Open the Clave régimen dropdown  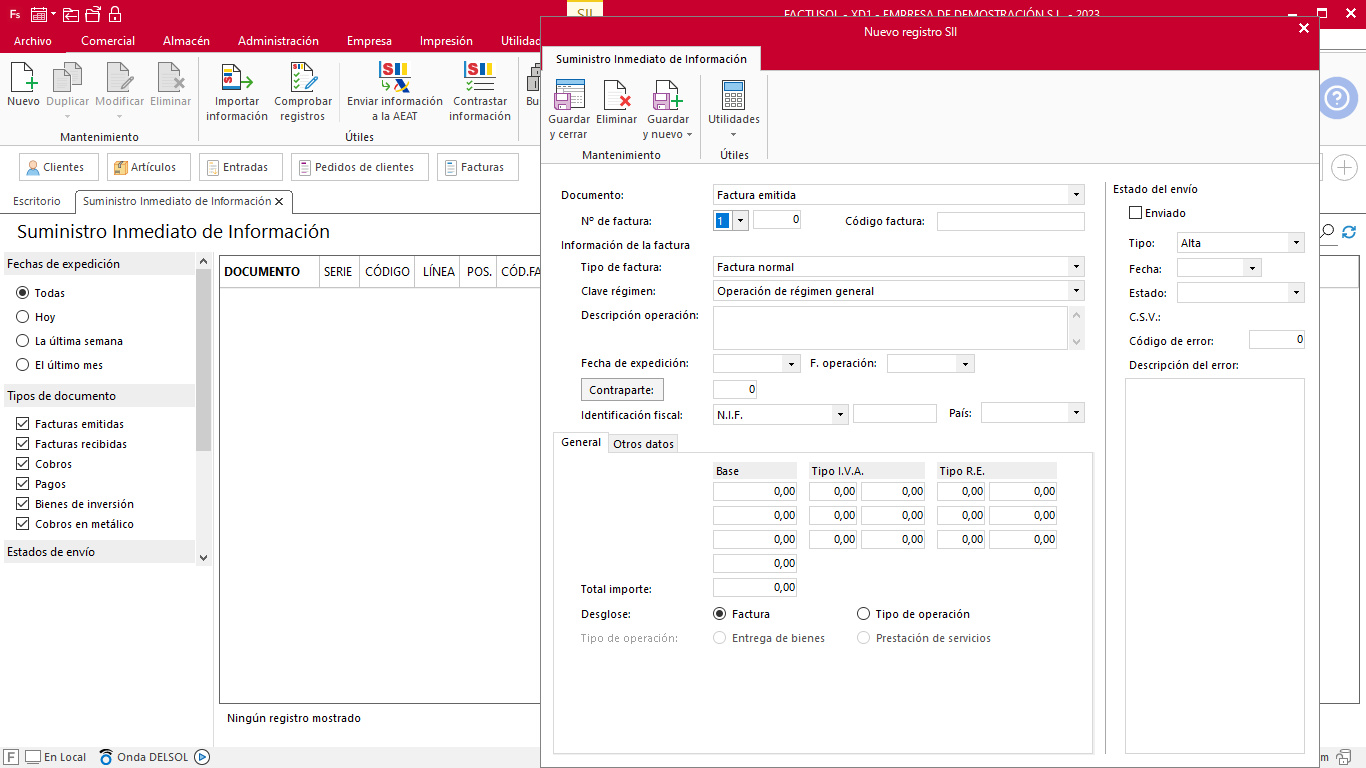1076,291
